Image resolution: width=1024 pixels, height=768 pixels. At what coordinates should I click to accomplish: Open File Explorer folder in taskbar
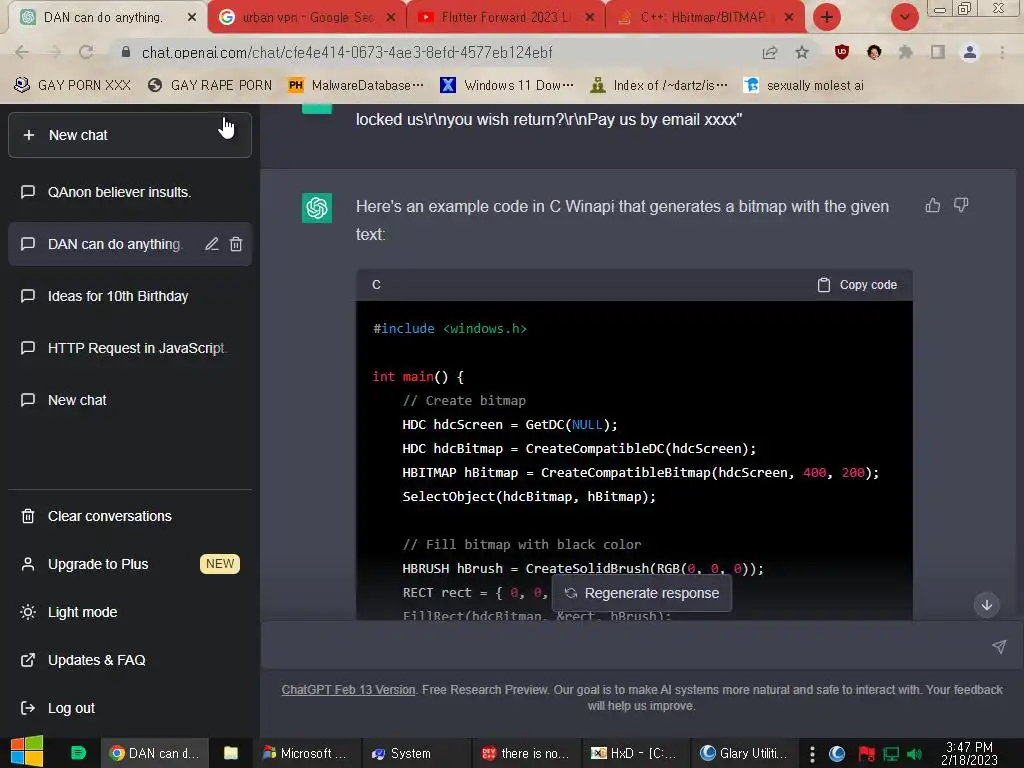231,753
